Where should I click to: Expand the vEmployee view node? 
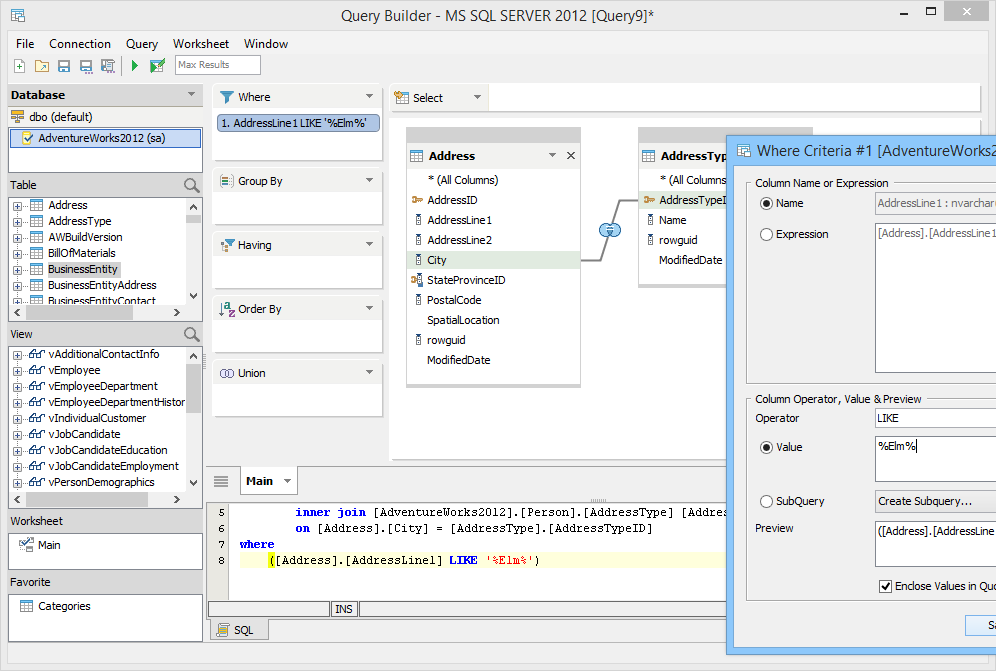(17, 371)
